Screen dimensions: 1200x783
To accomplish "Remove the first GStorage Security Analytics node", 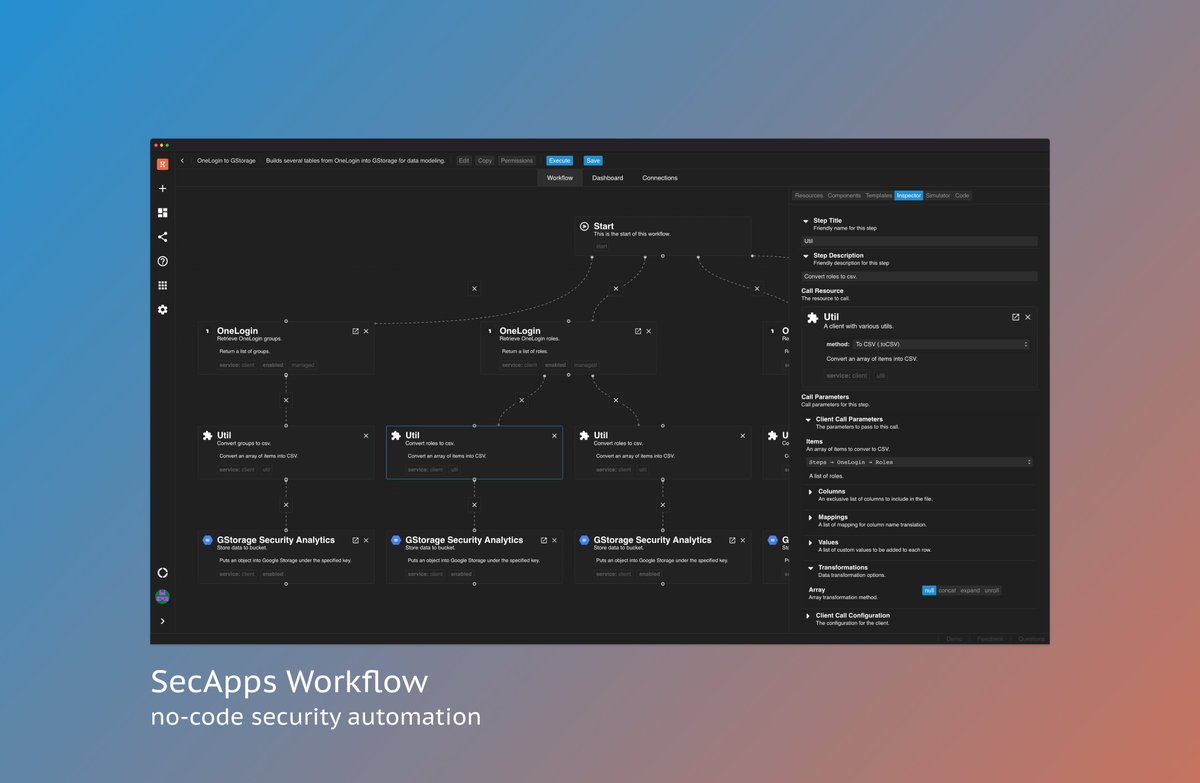I will tap(366, 540).
